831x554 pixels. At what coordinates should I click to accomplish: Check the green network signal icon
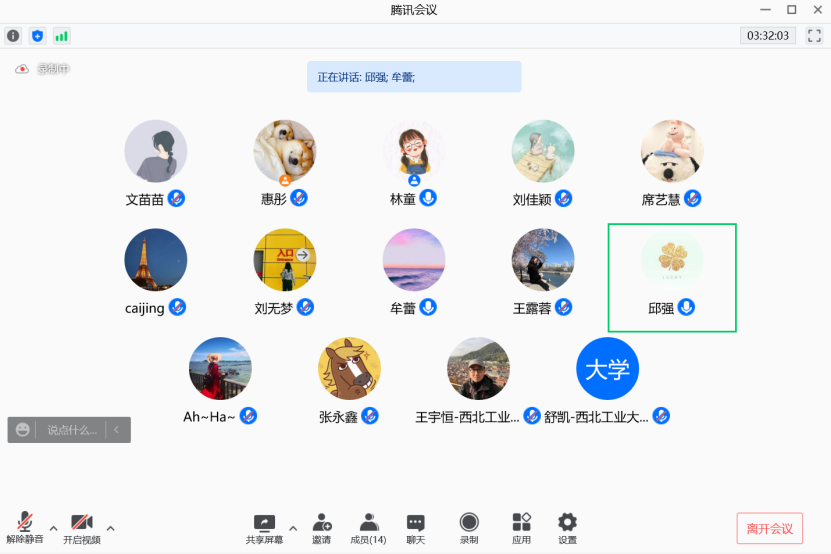[x=62, y=36]
